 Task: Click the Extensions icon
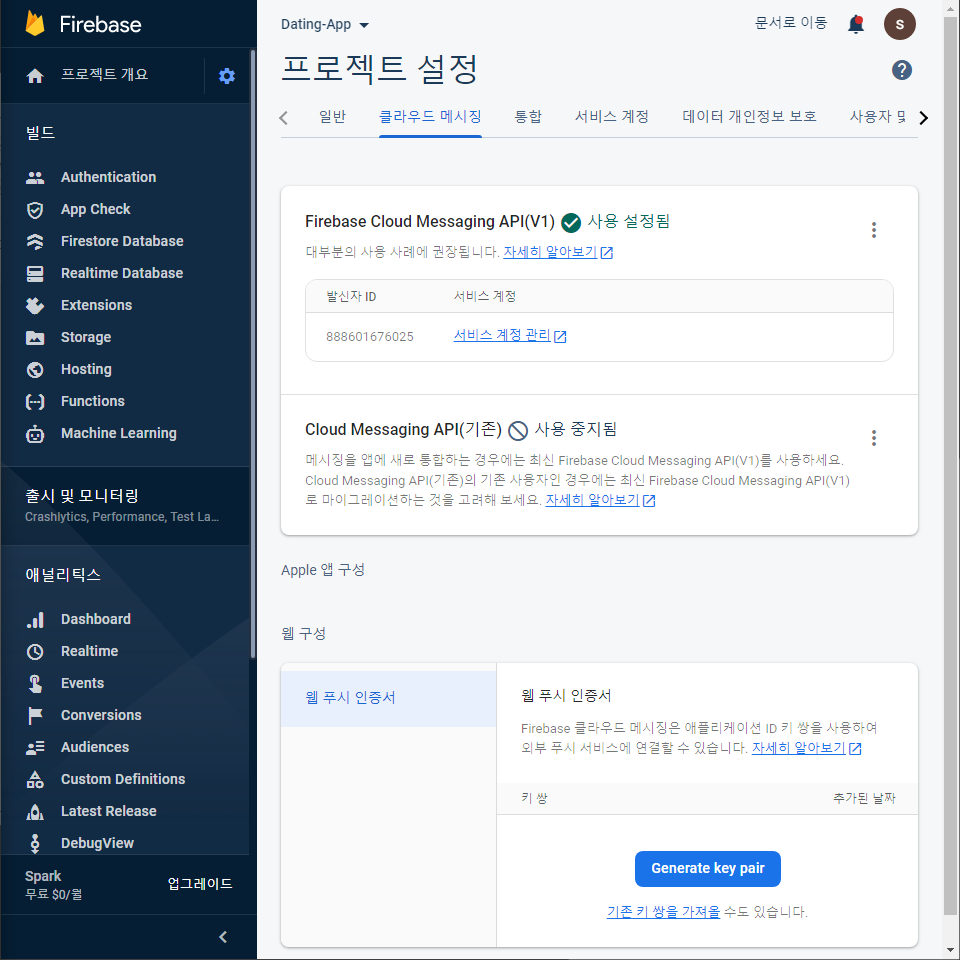coord(35,306)
